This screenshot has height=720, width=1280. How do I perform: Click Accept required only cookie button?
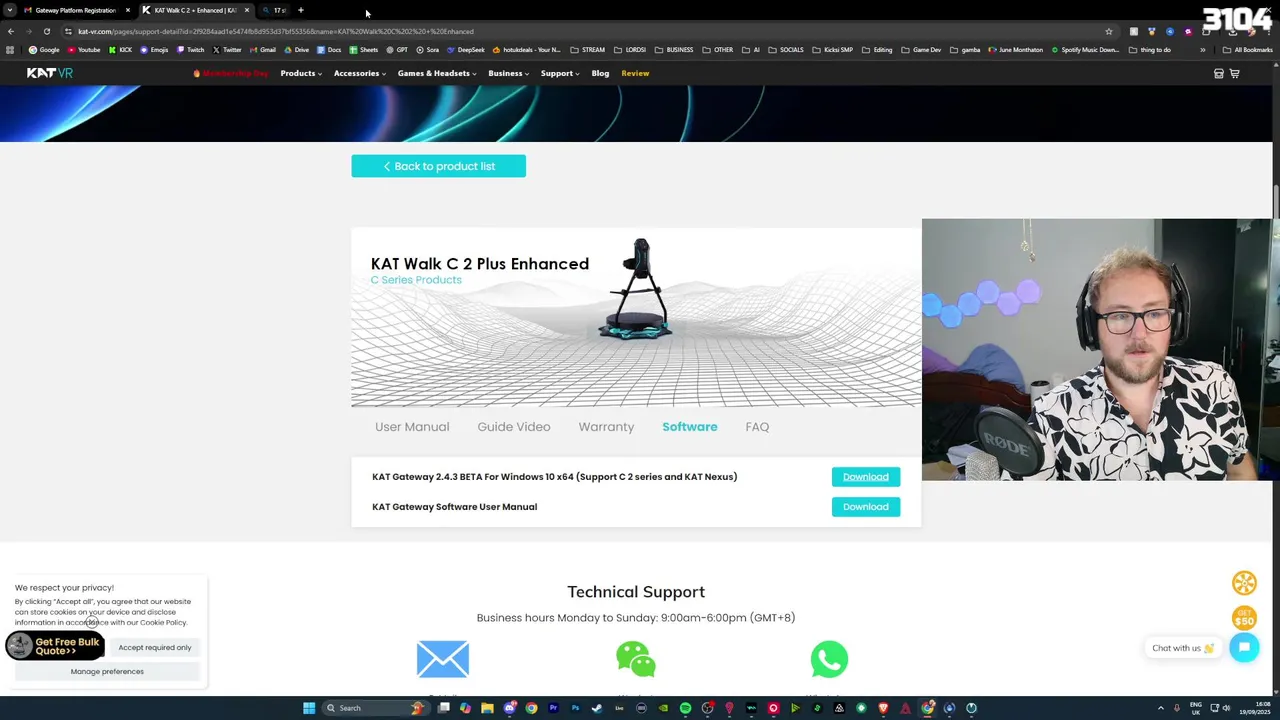pos(155,647)
